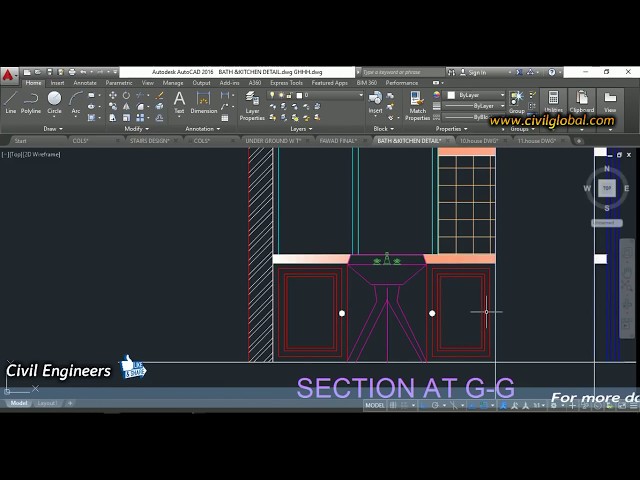Click the Save icon in quick access toolbar

49,72
